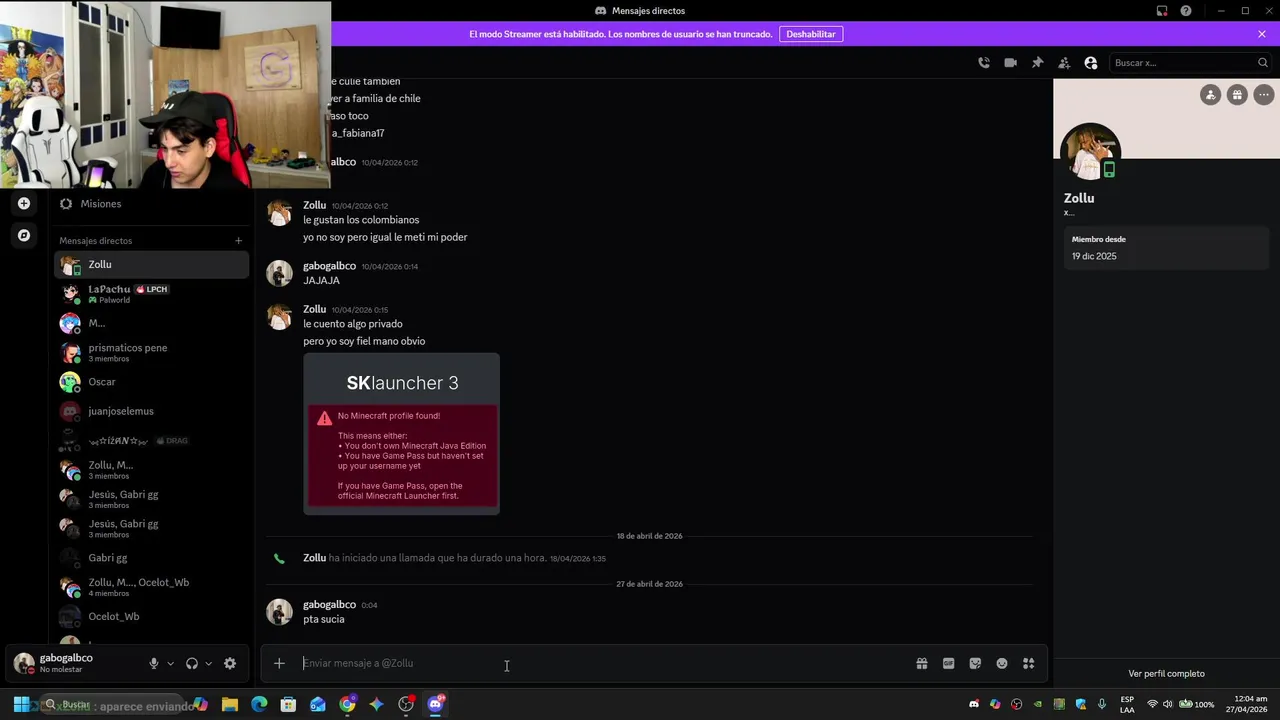Open volume control in system tray
Screen dimensions: 1280x720
(x=1167, y=704)
